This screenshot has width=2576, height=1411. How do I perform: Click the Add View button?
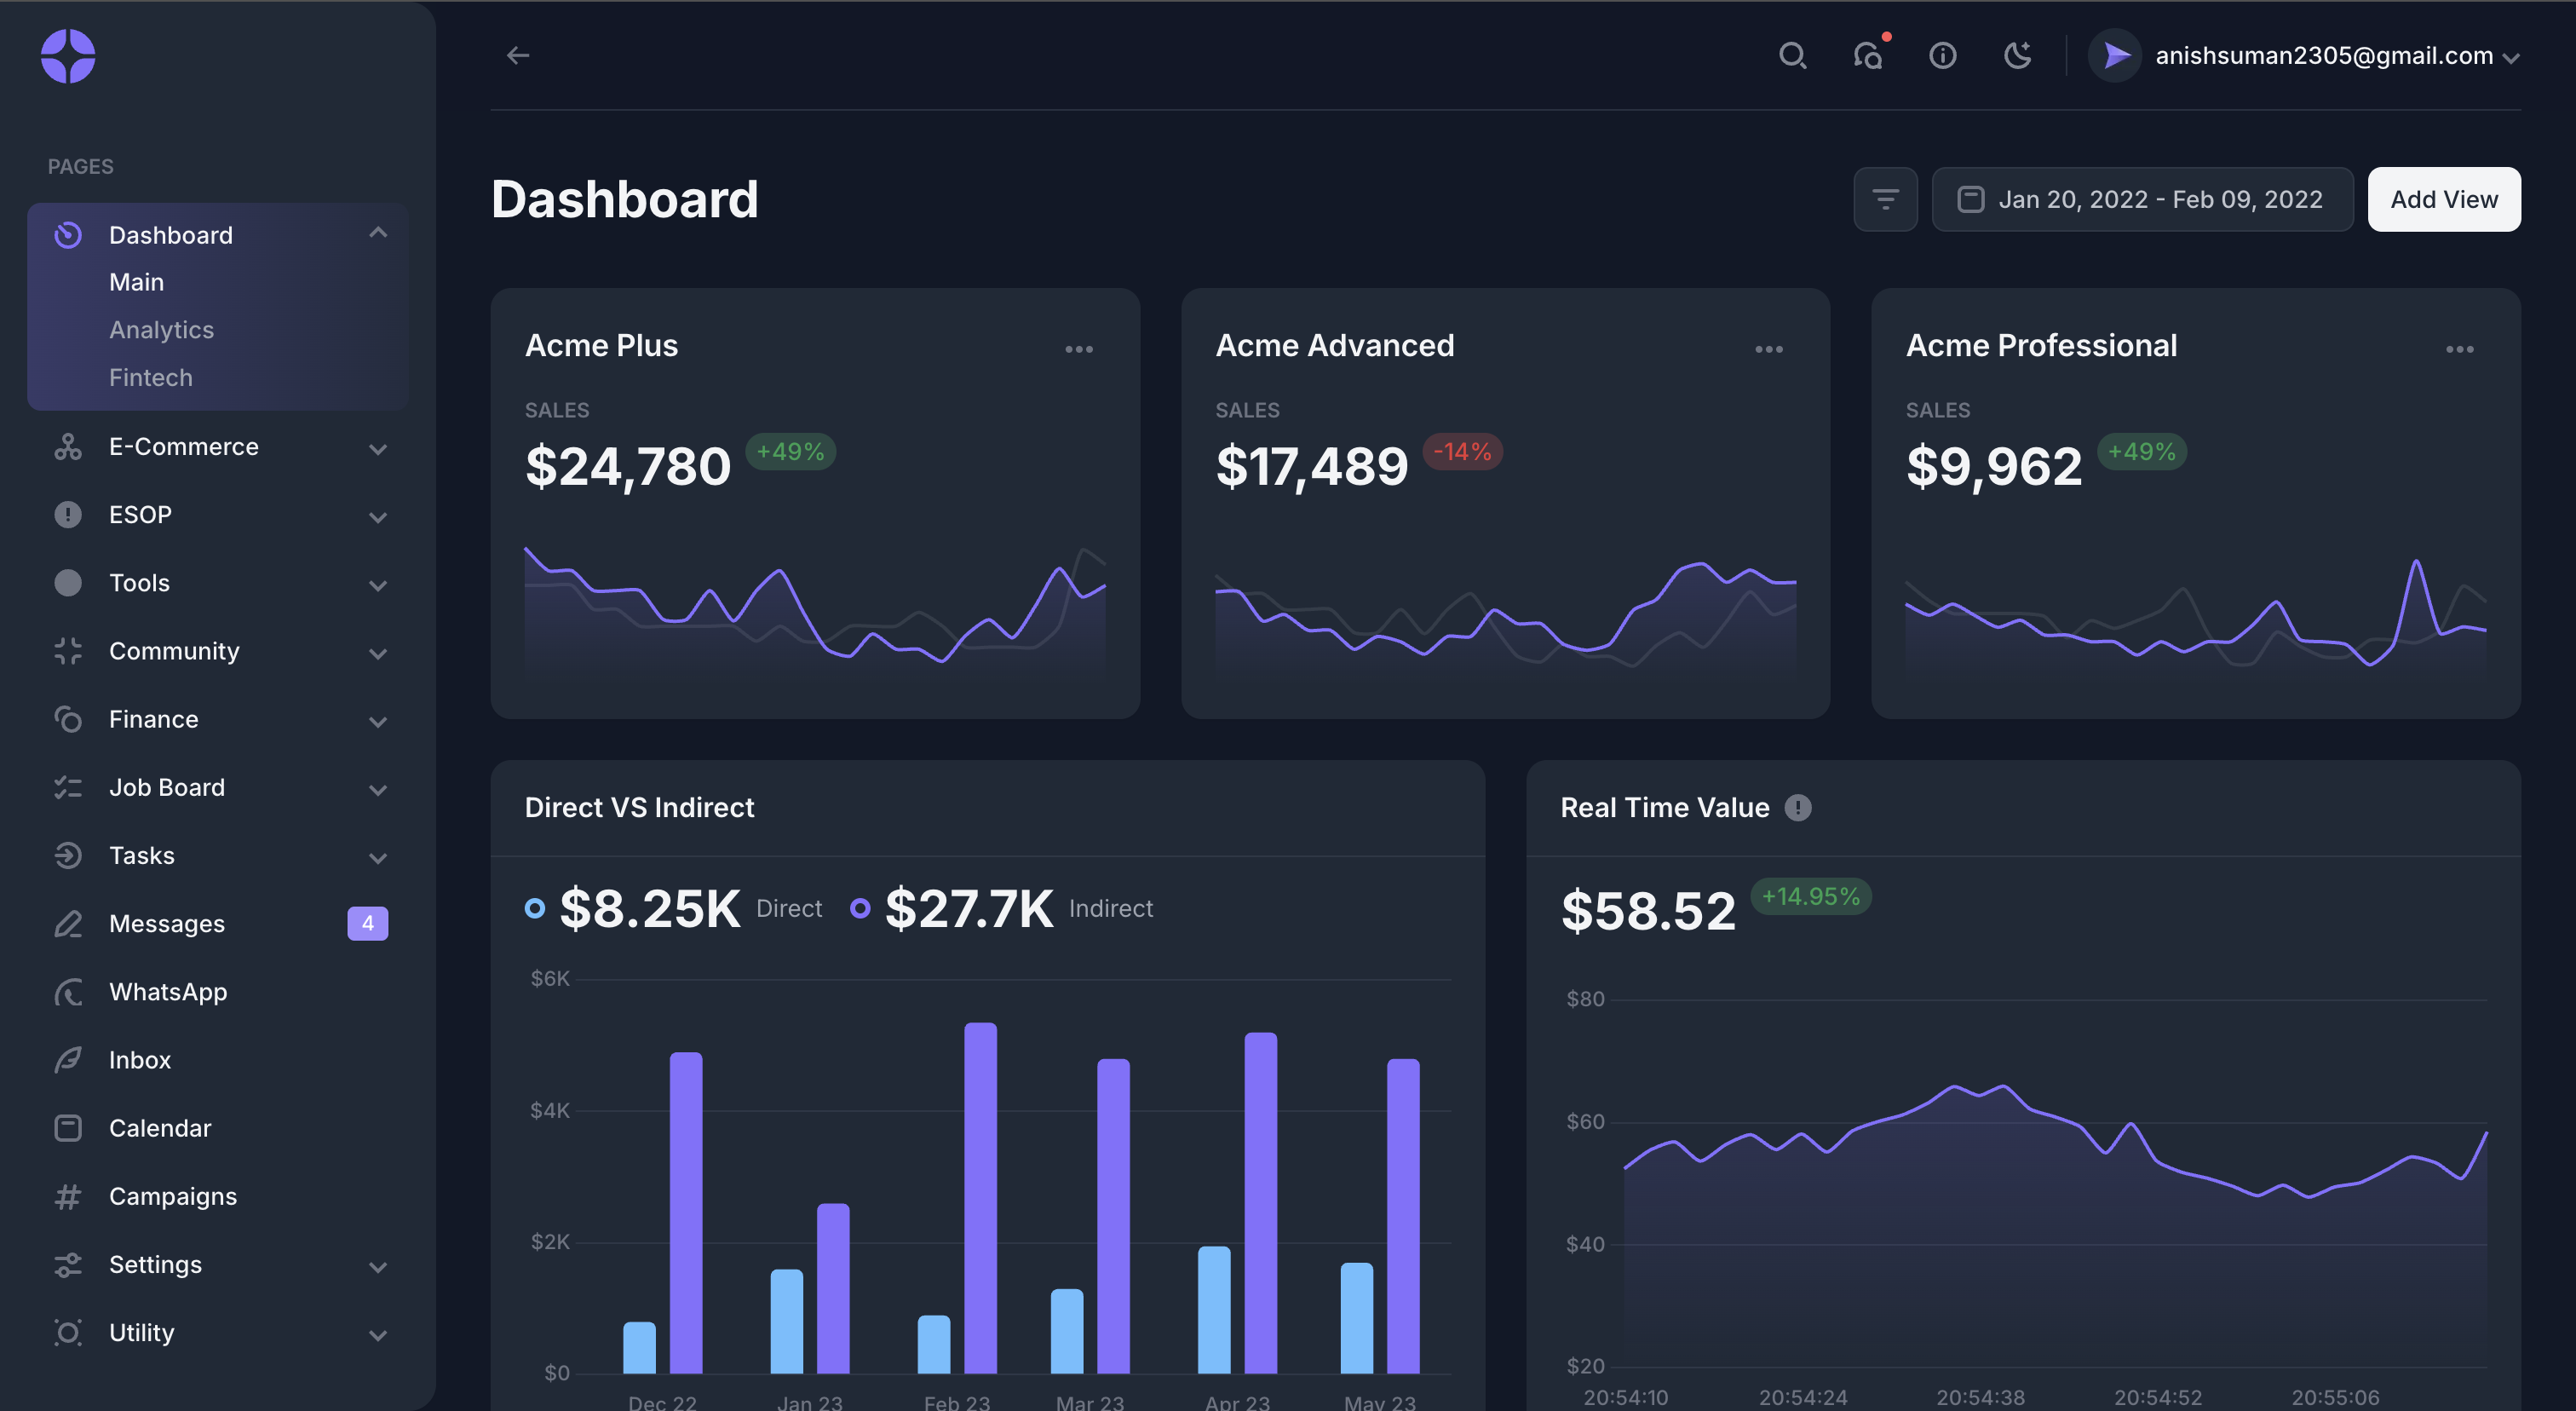(x=2443, y=199)
